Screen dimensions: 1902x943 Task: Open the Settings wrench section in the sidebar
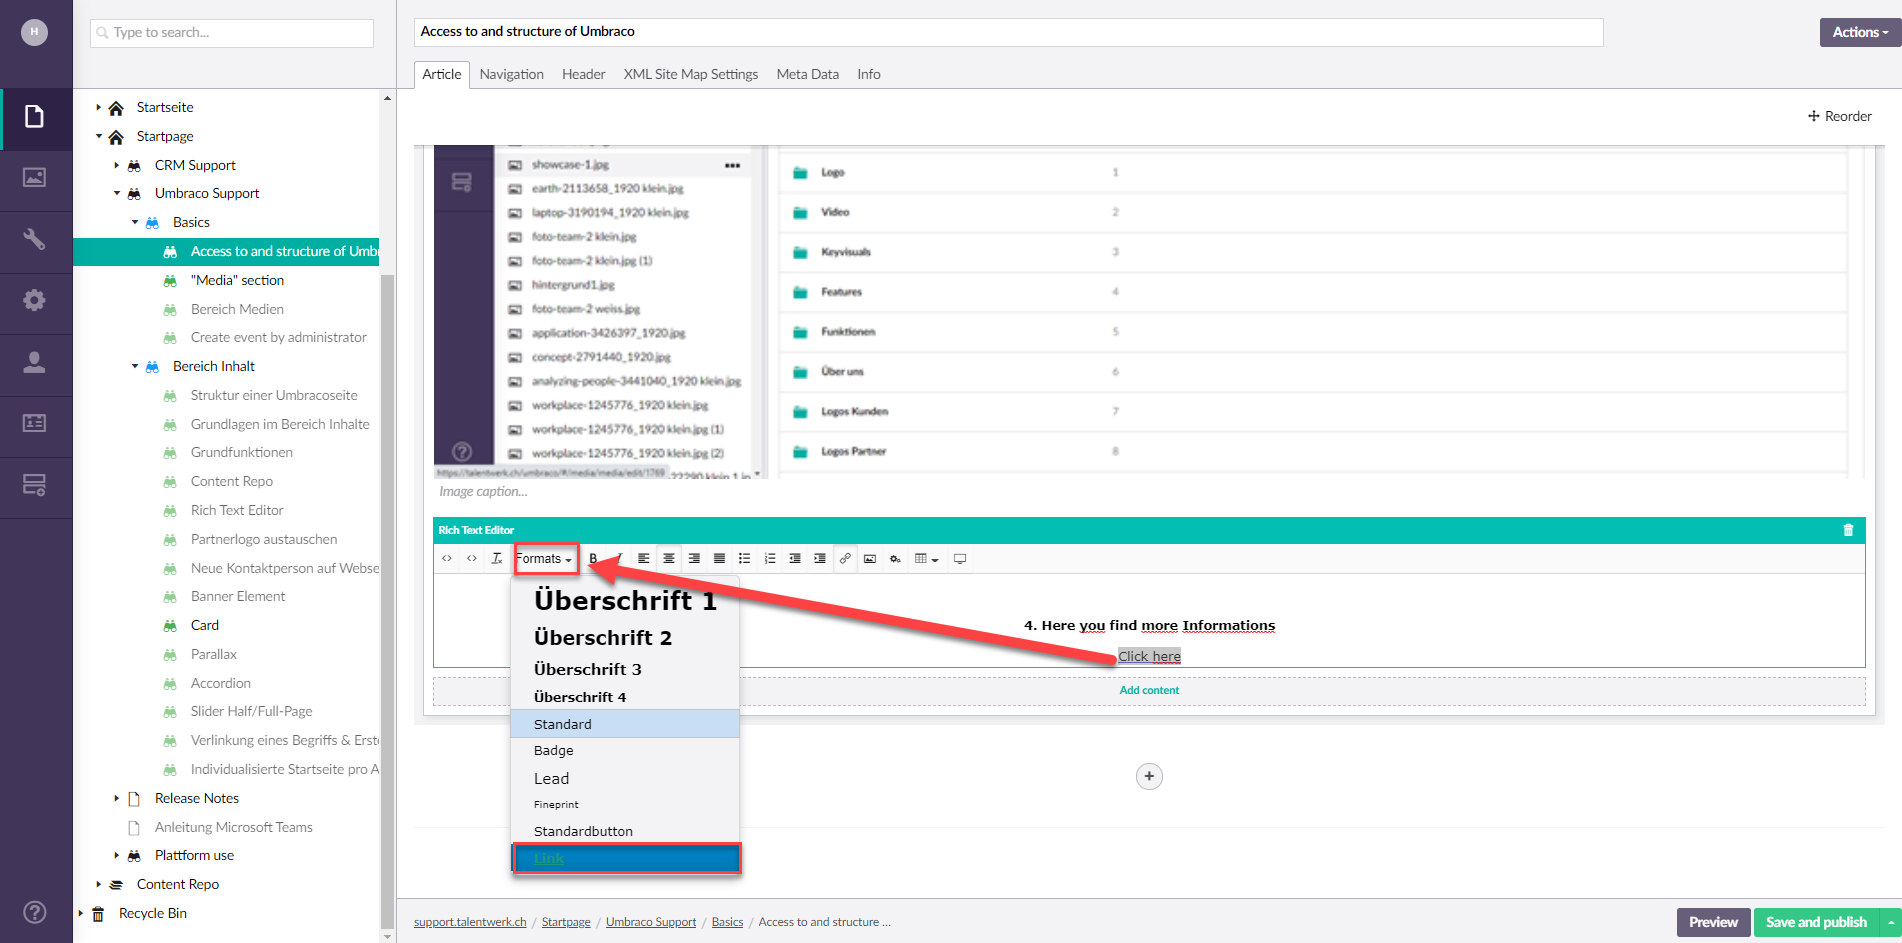coord(35,240)
